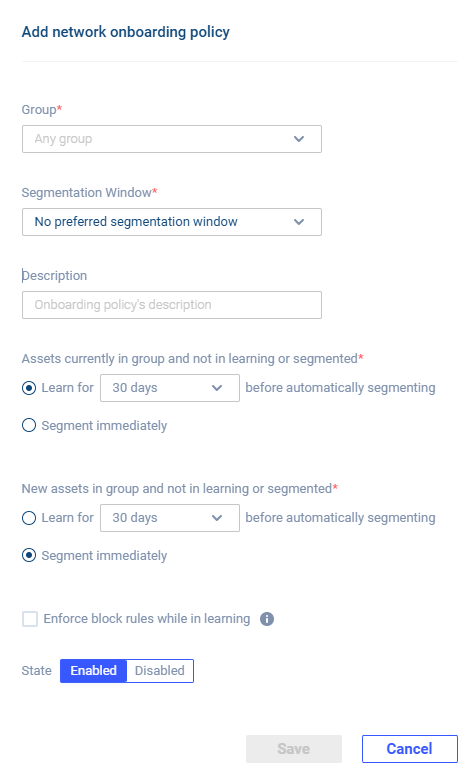Open the Any group dropdown

172,139
